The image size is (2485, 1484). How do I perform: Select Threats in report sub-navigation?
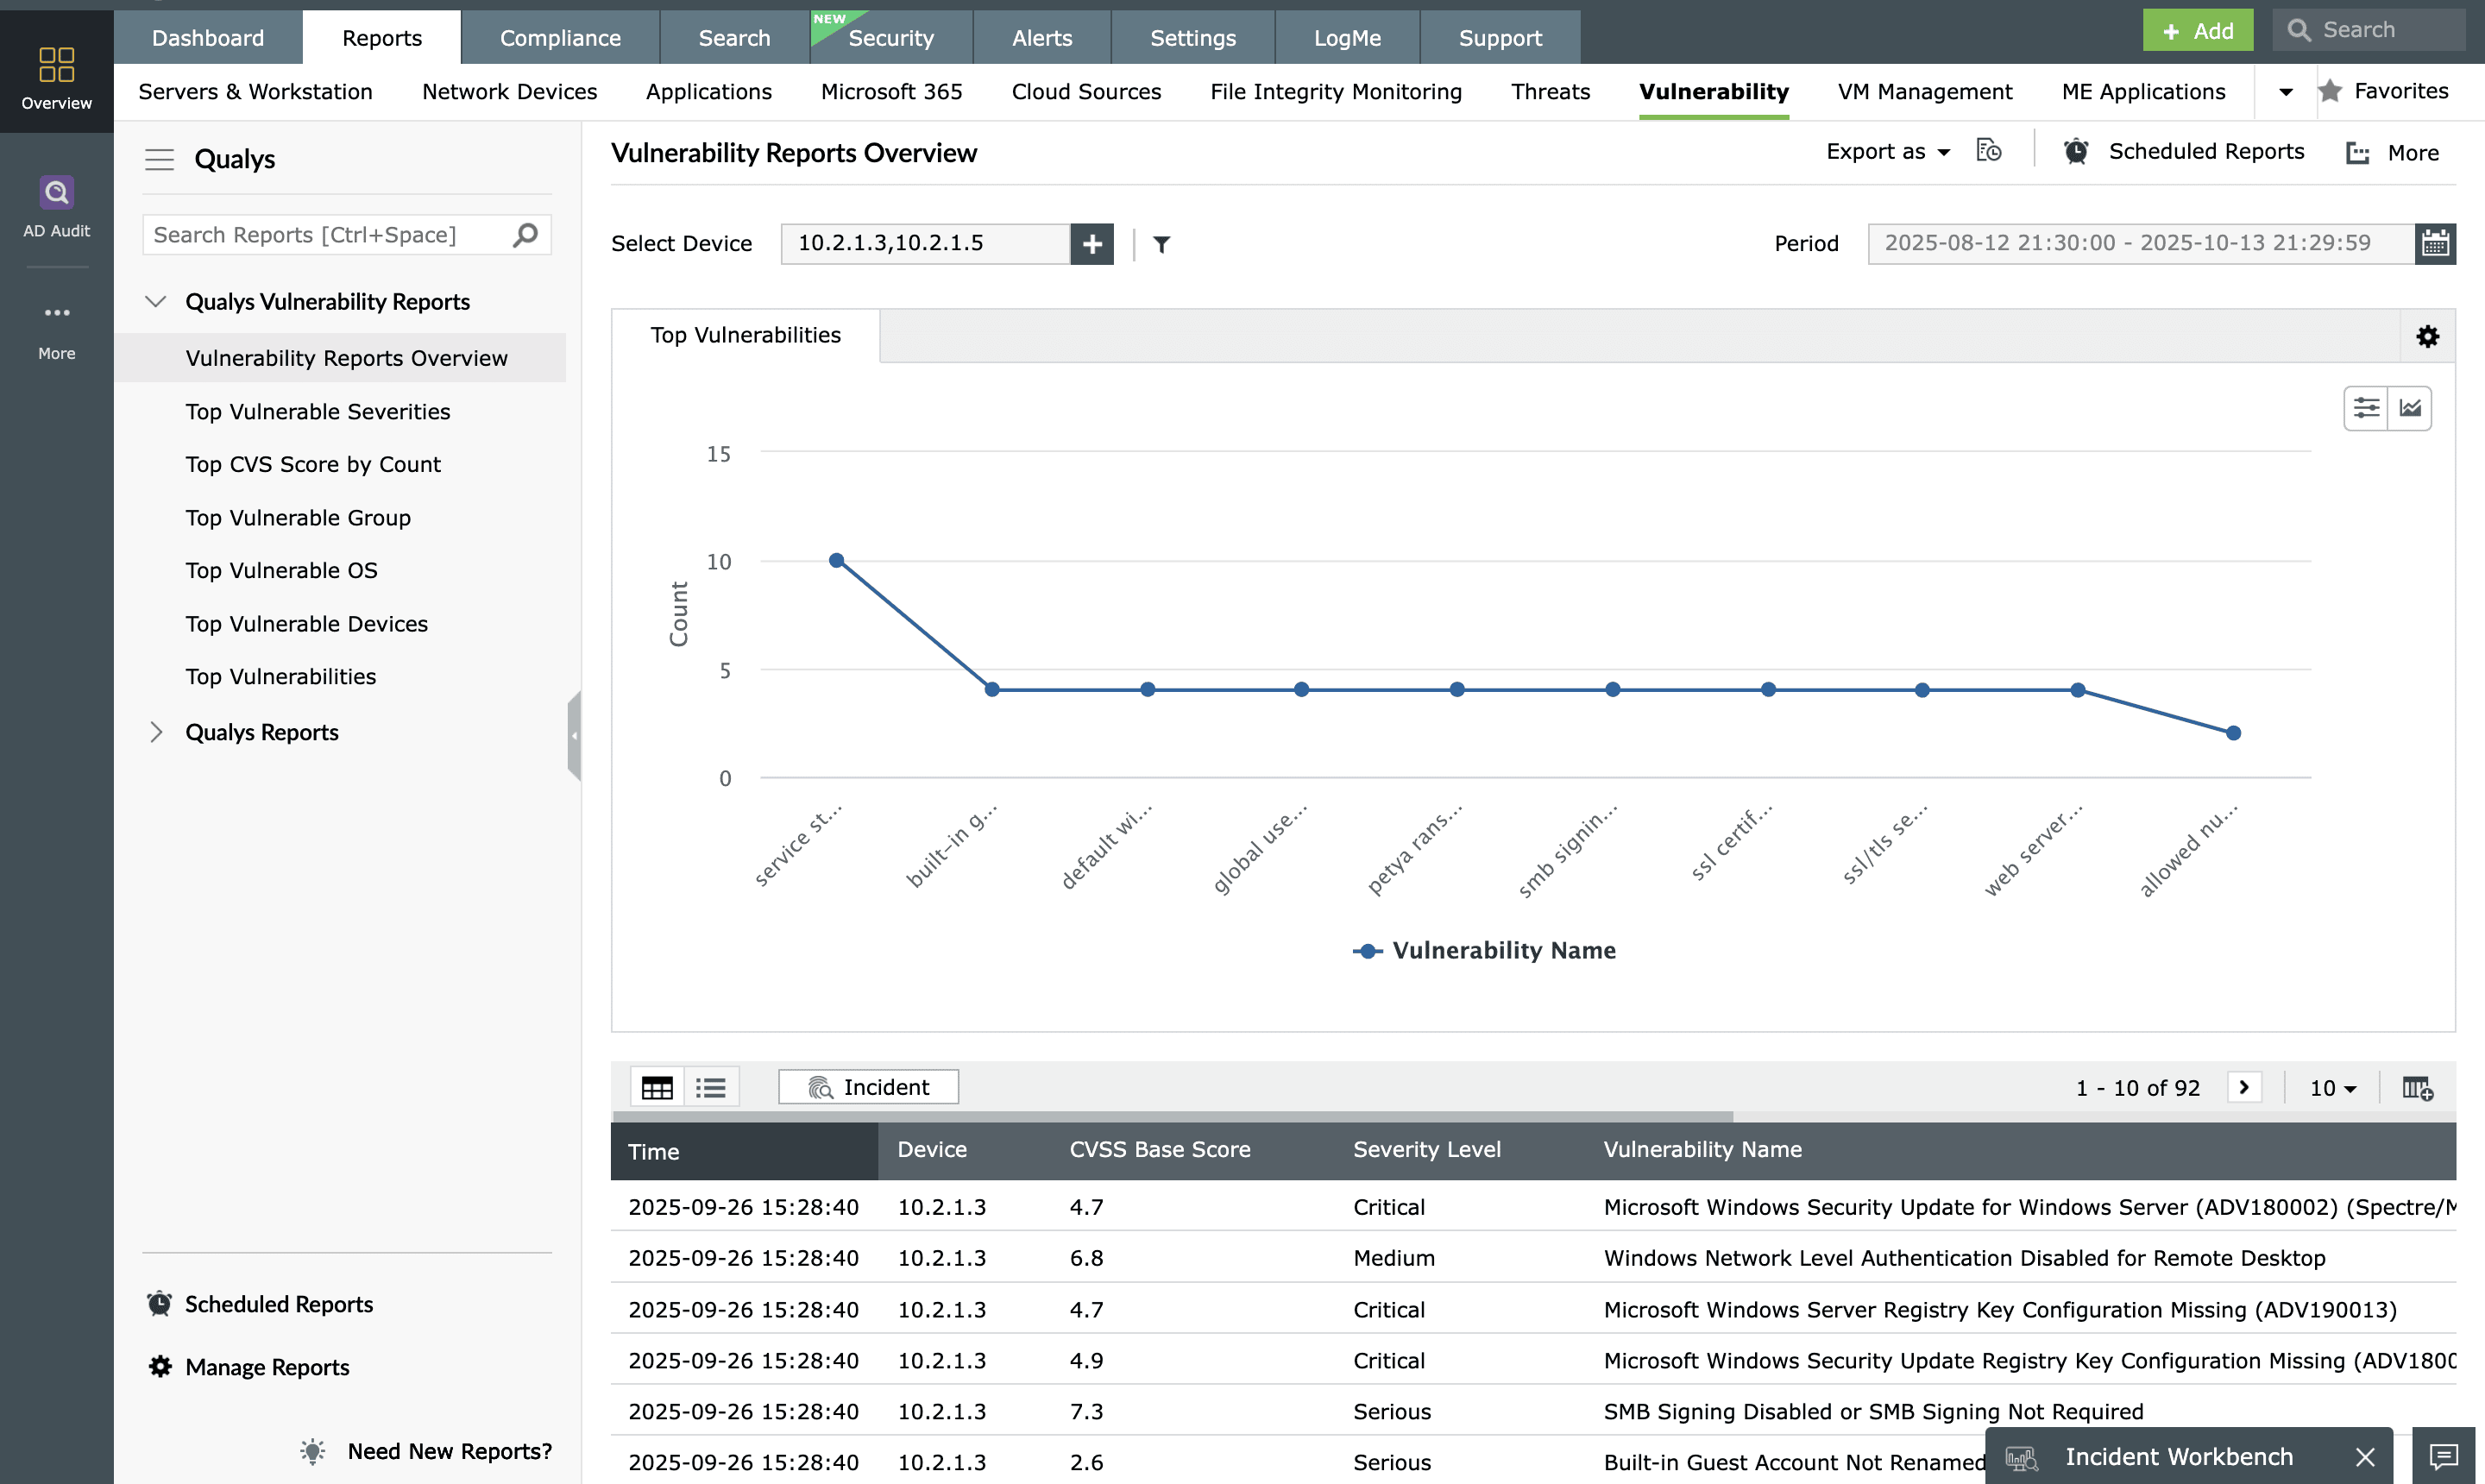(x=1549, y=92)
